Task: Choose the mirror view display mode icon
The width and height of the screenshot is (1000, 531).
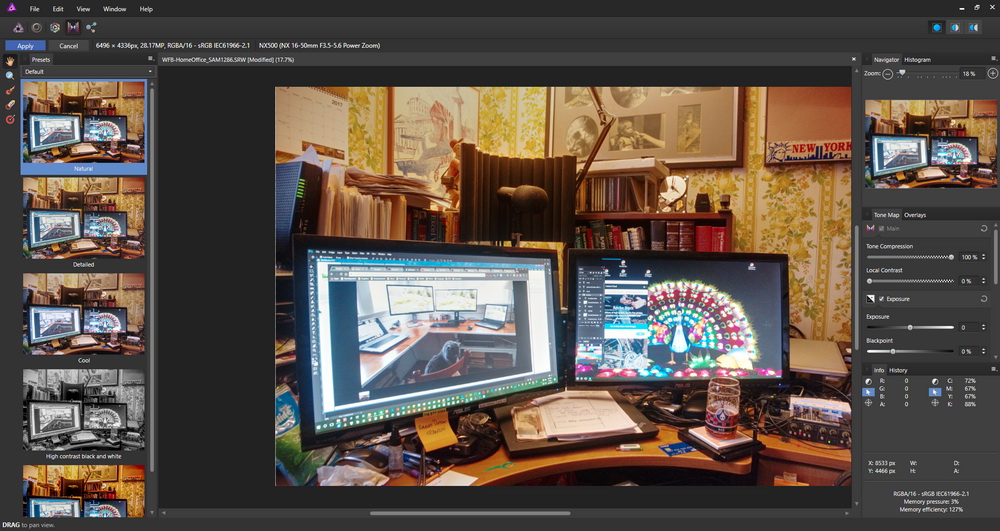Action: 973,27
